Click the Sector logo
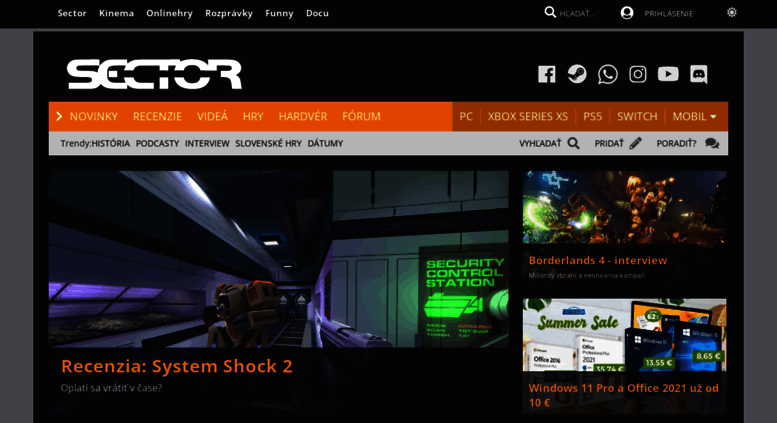 click(x=154, y=74)
